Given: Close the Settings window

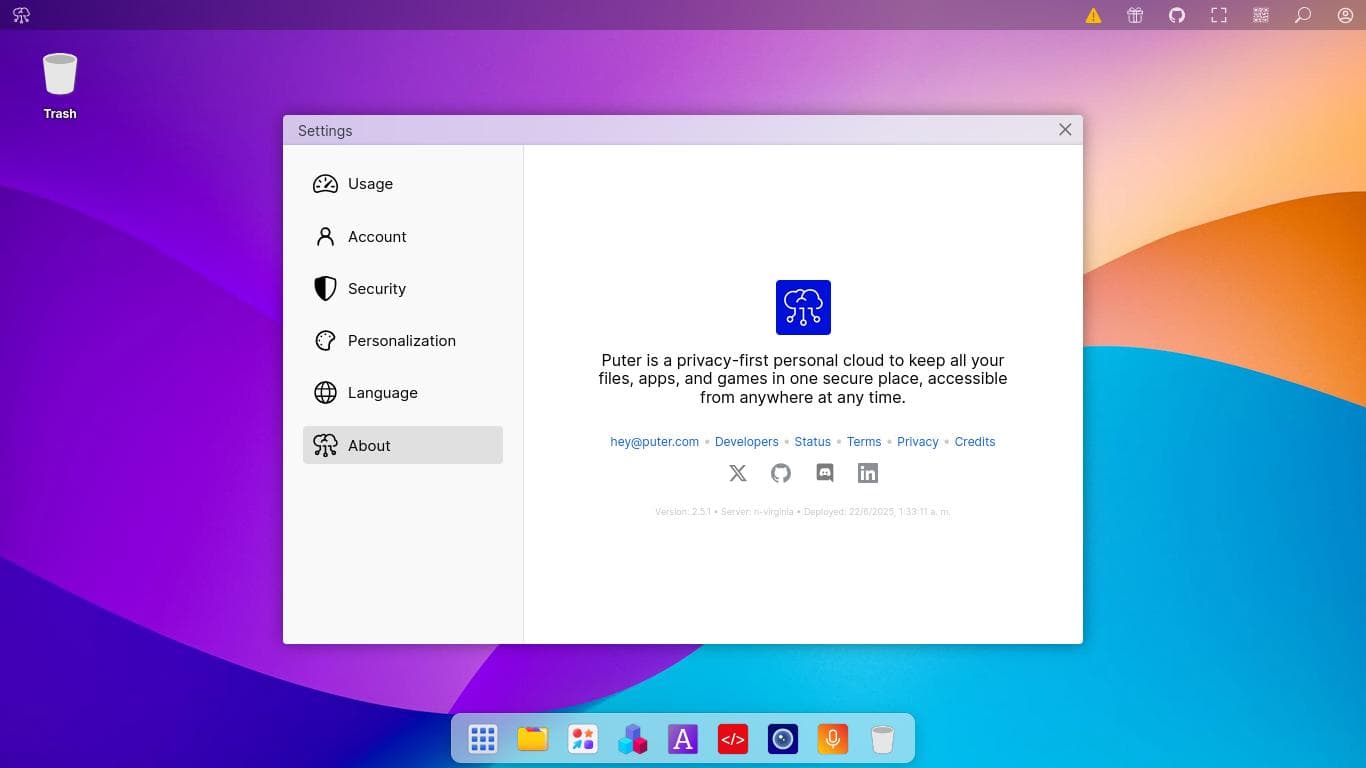Looking at the screenshot, I should tap(1065, 130).
